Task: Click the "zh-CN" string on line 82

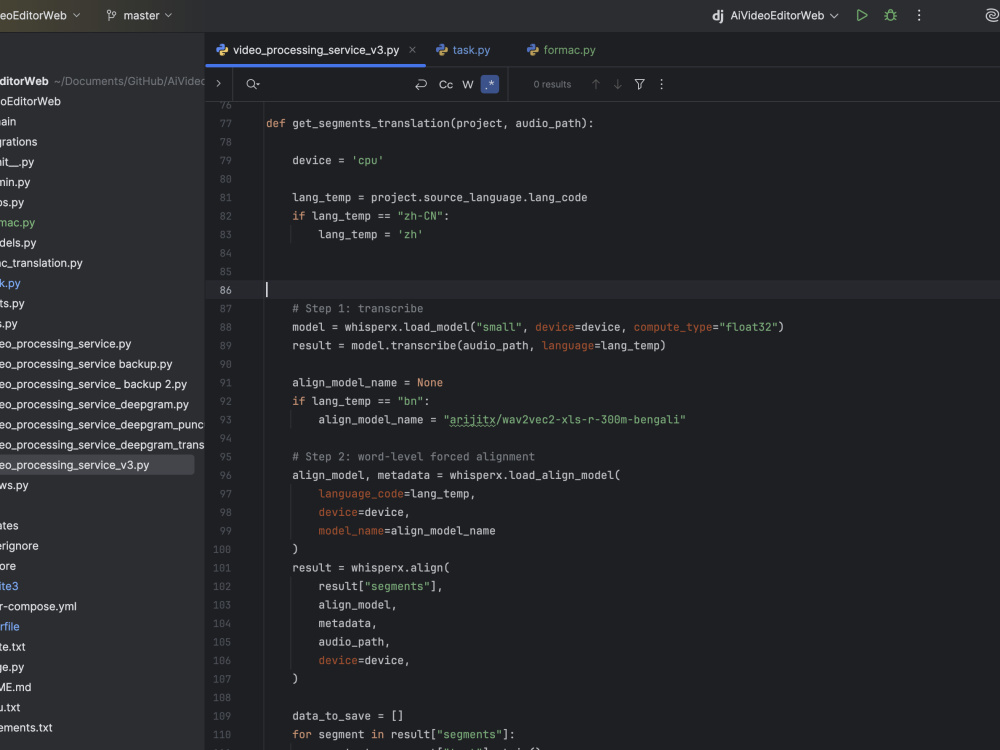Action: point(420,216)
